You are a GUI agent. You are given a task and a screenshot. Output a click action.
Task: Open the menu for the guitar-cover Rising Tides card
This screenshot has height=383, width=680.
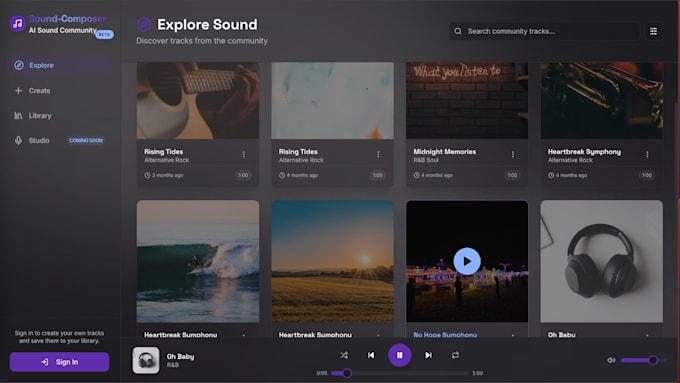[x=244, y=154]
